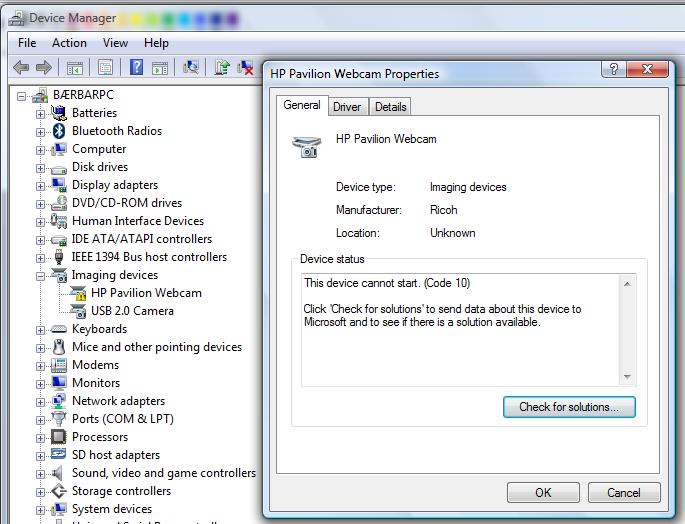Expand the Ports (COM & LPT) node
This screenshot has height=524, width=685.
pyautogui.click(x=40, y=420)
